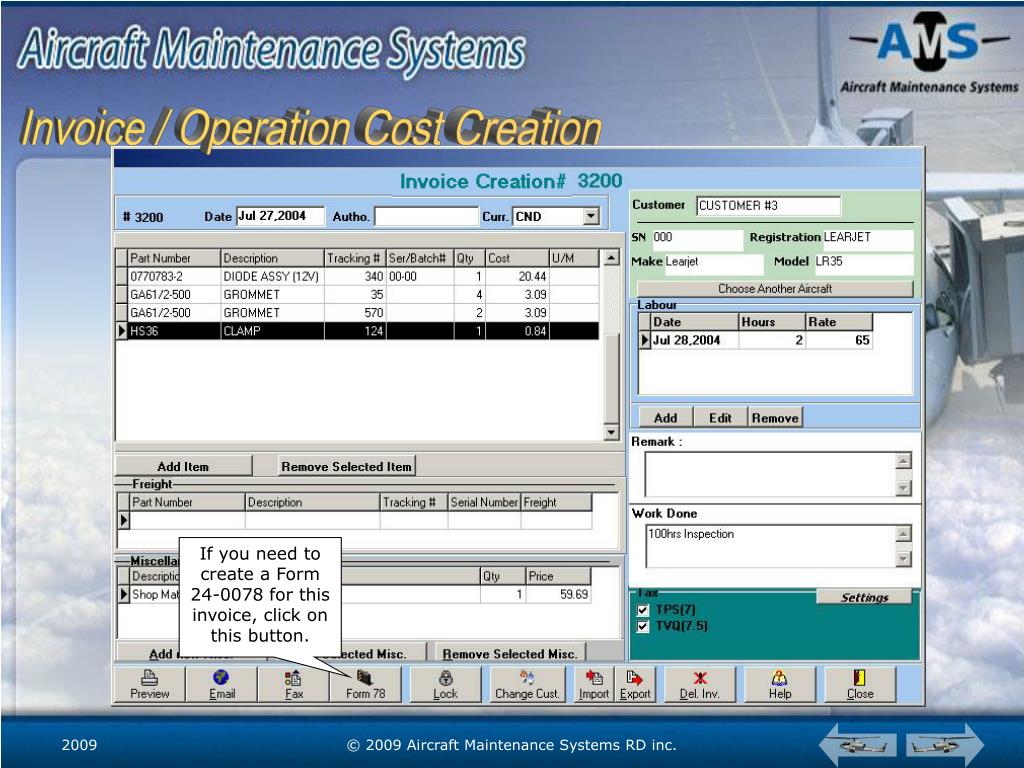Click the Remark box up scroll arrow
This screenshot has height=768, width=1024.
pyautogui.click(x=903, y=462)
